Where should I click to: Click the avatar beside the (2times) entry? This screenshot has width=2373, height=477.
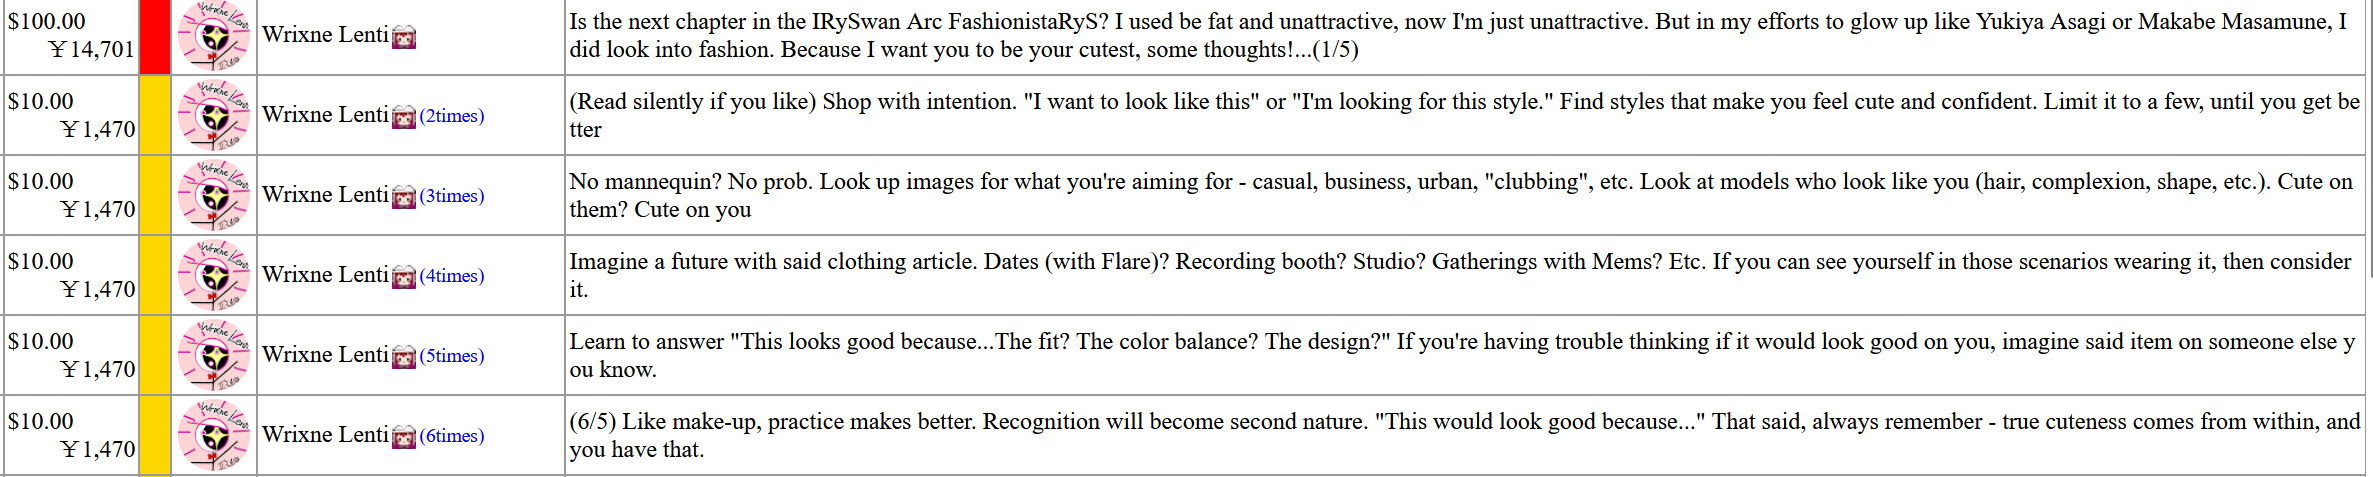214,115
